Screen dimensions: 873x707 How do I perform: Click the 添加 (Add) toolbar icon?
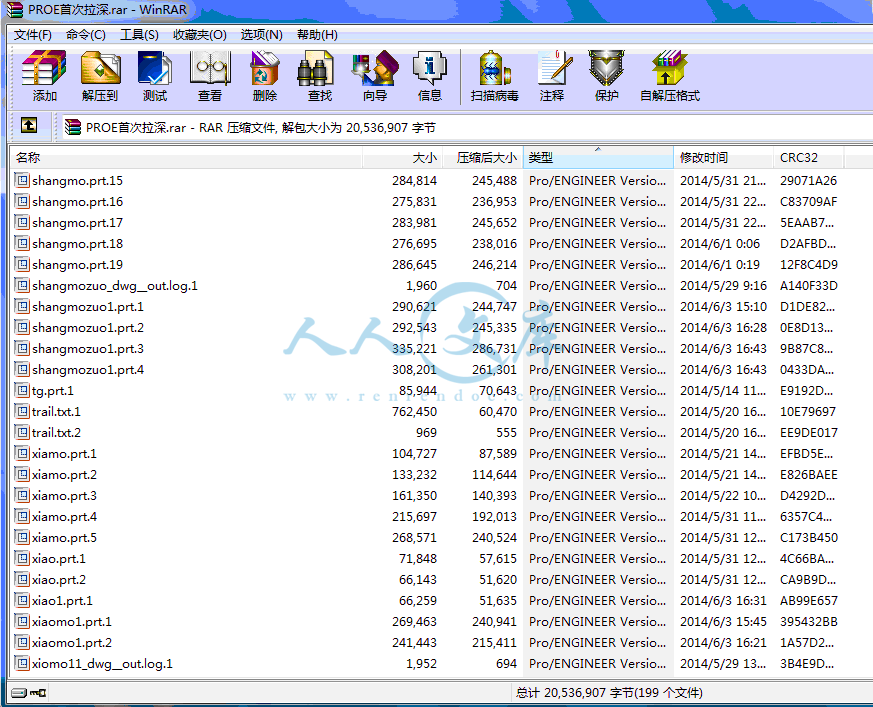44,75
